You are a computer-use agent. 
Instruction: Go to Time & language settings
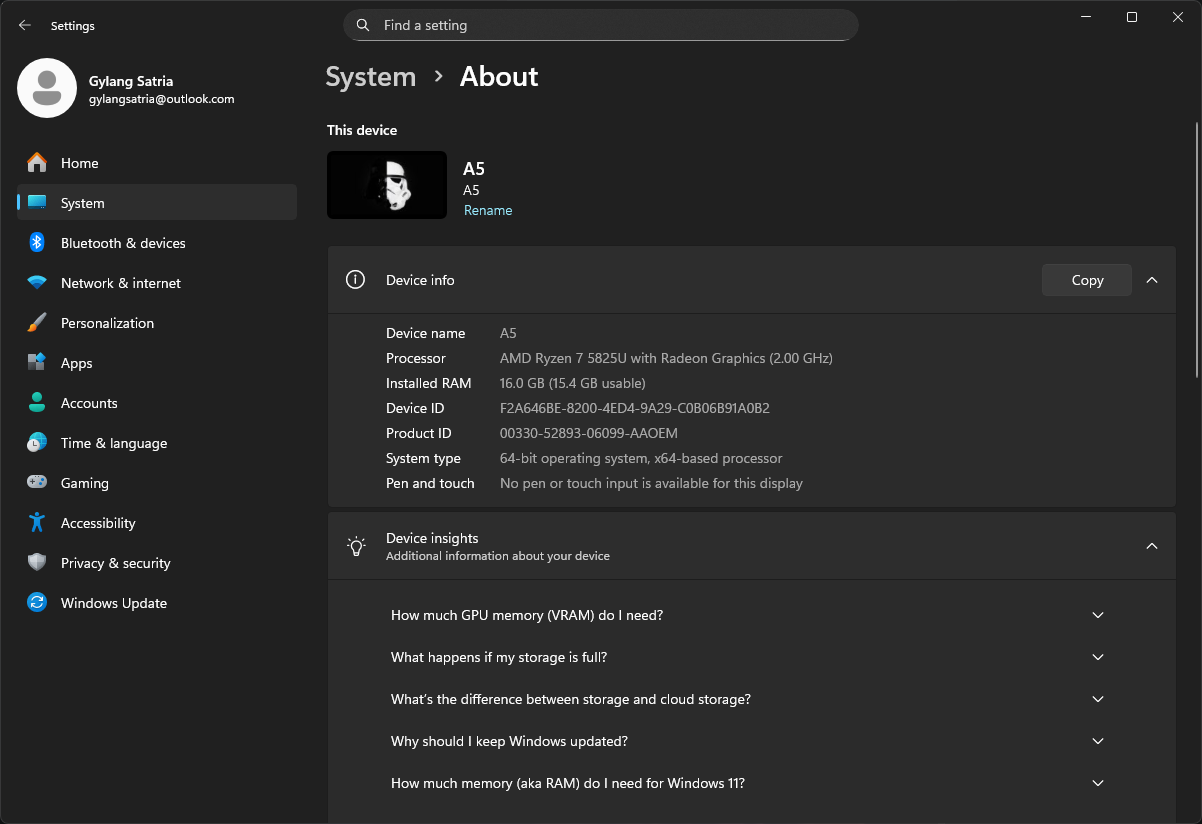[x=113, y=443]
